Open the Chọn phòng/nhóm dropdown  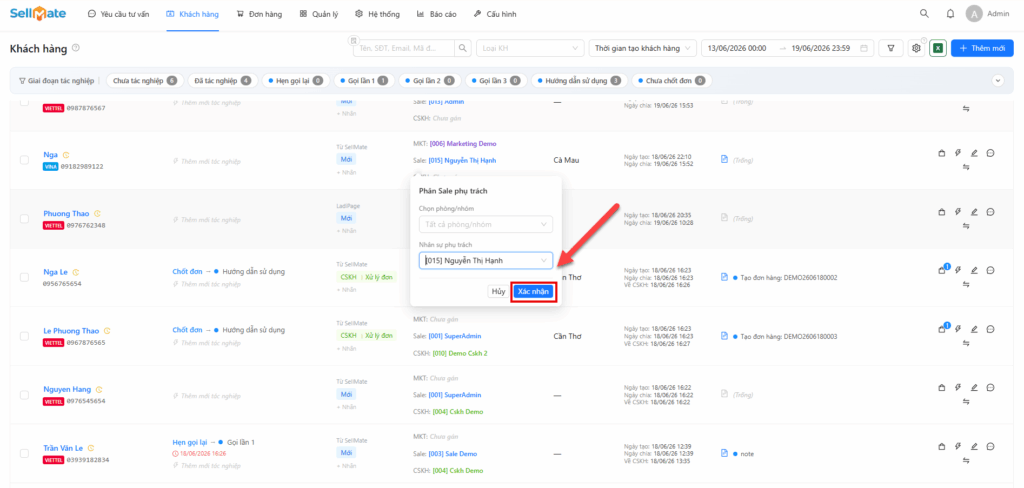point(486,224)
